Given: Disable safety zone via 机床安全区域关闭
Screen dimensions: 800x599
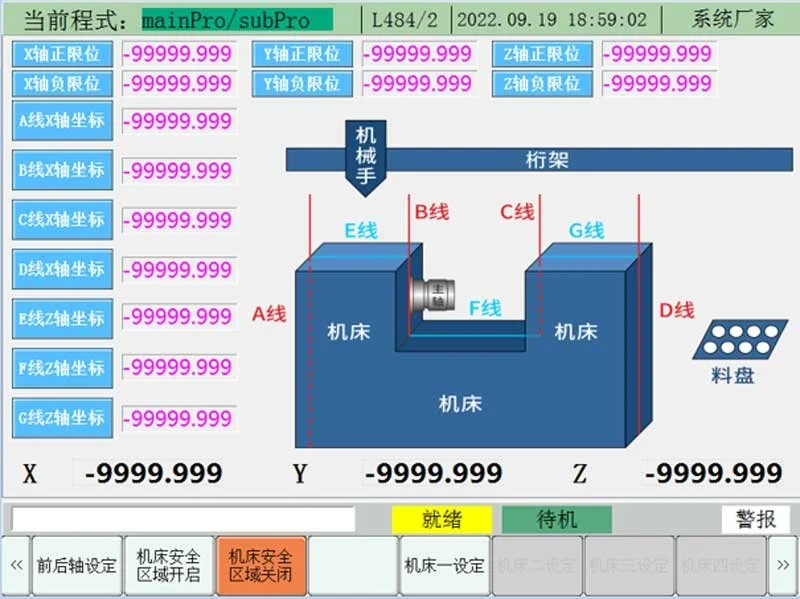Looking at the screenshot, I should 262,563.
